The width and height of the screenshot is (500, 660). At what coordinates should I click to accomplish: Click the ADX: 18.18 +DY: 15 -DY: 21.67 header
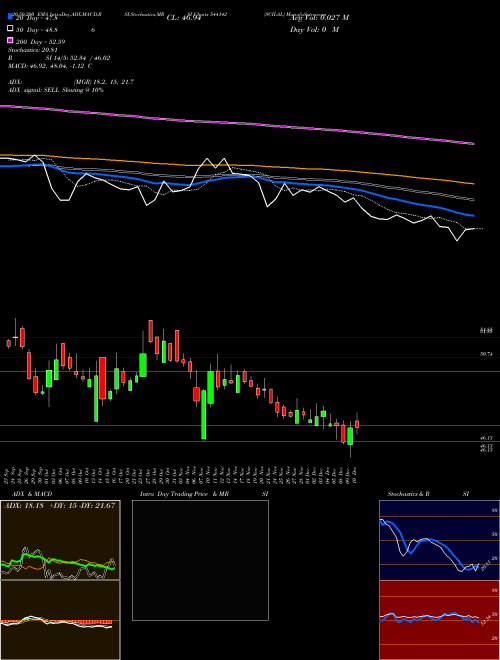click(x=59, y=505)
